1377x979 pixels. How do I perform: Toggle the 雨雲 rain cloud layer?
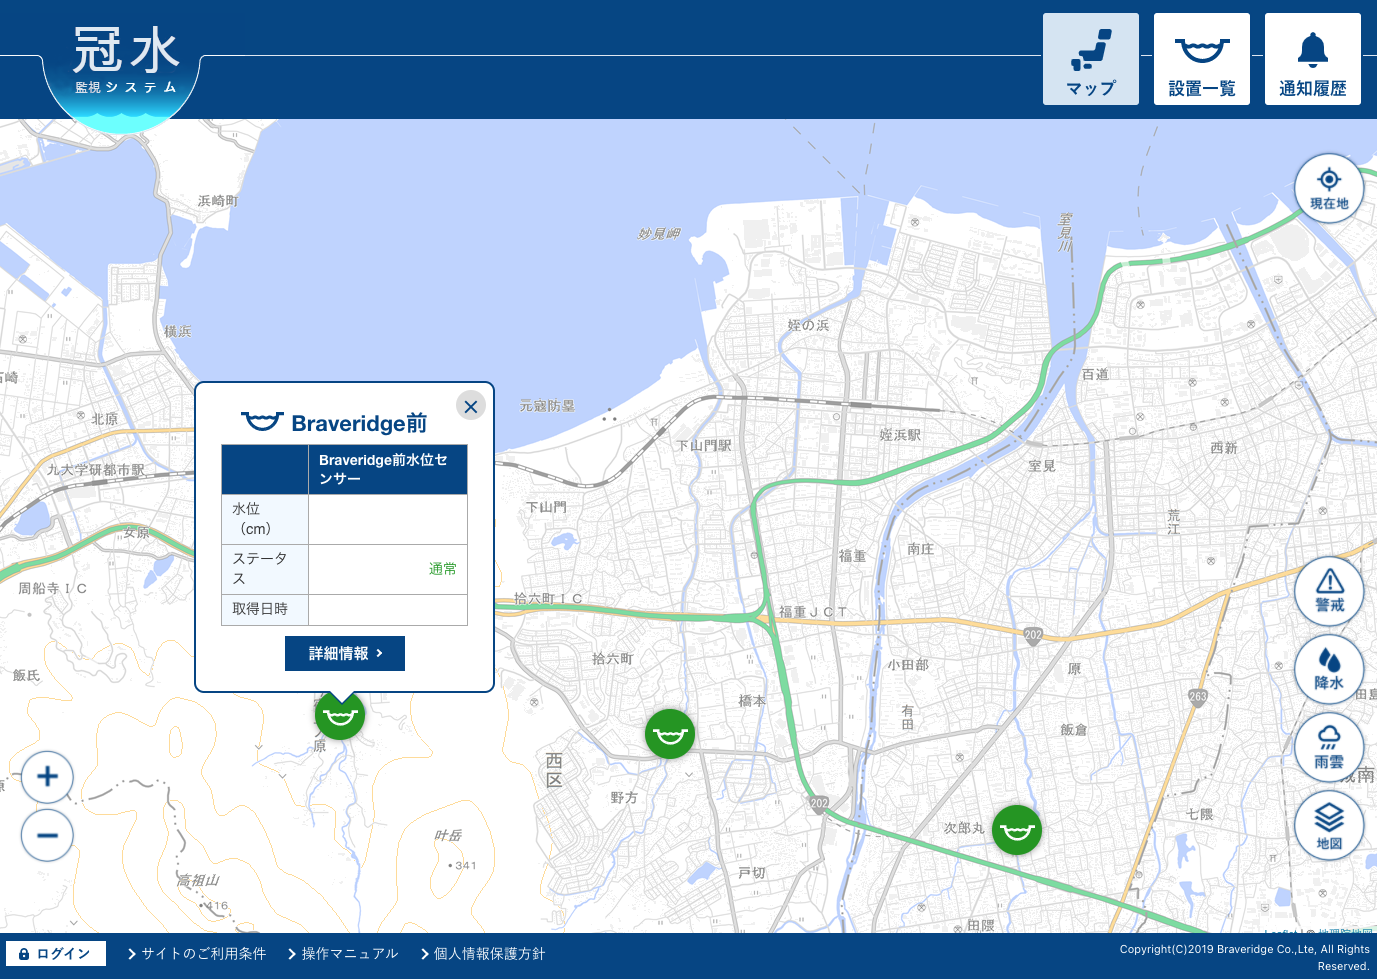coord(1329,747)
